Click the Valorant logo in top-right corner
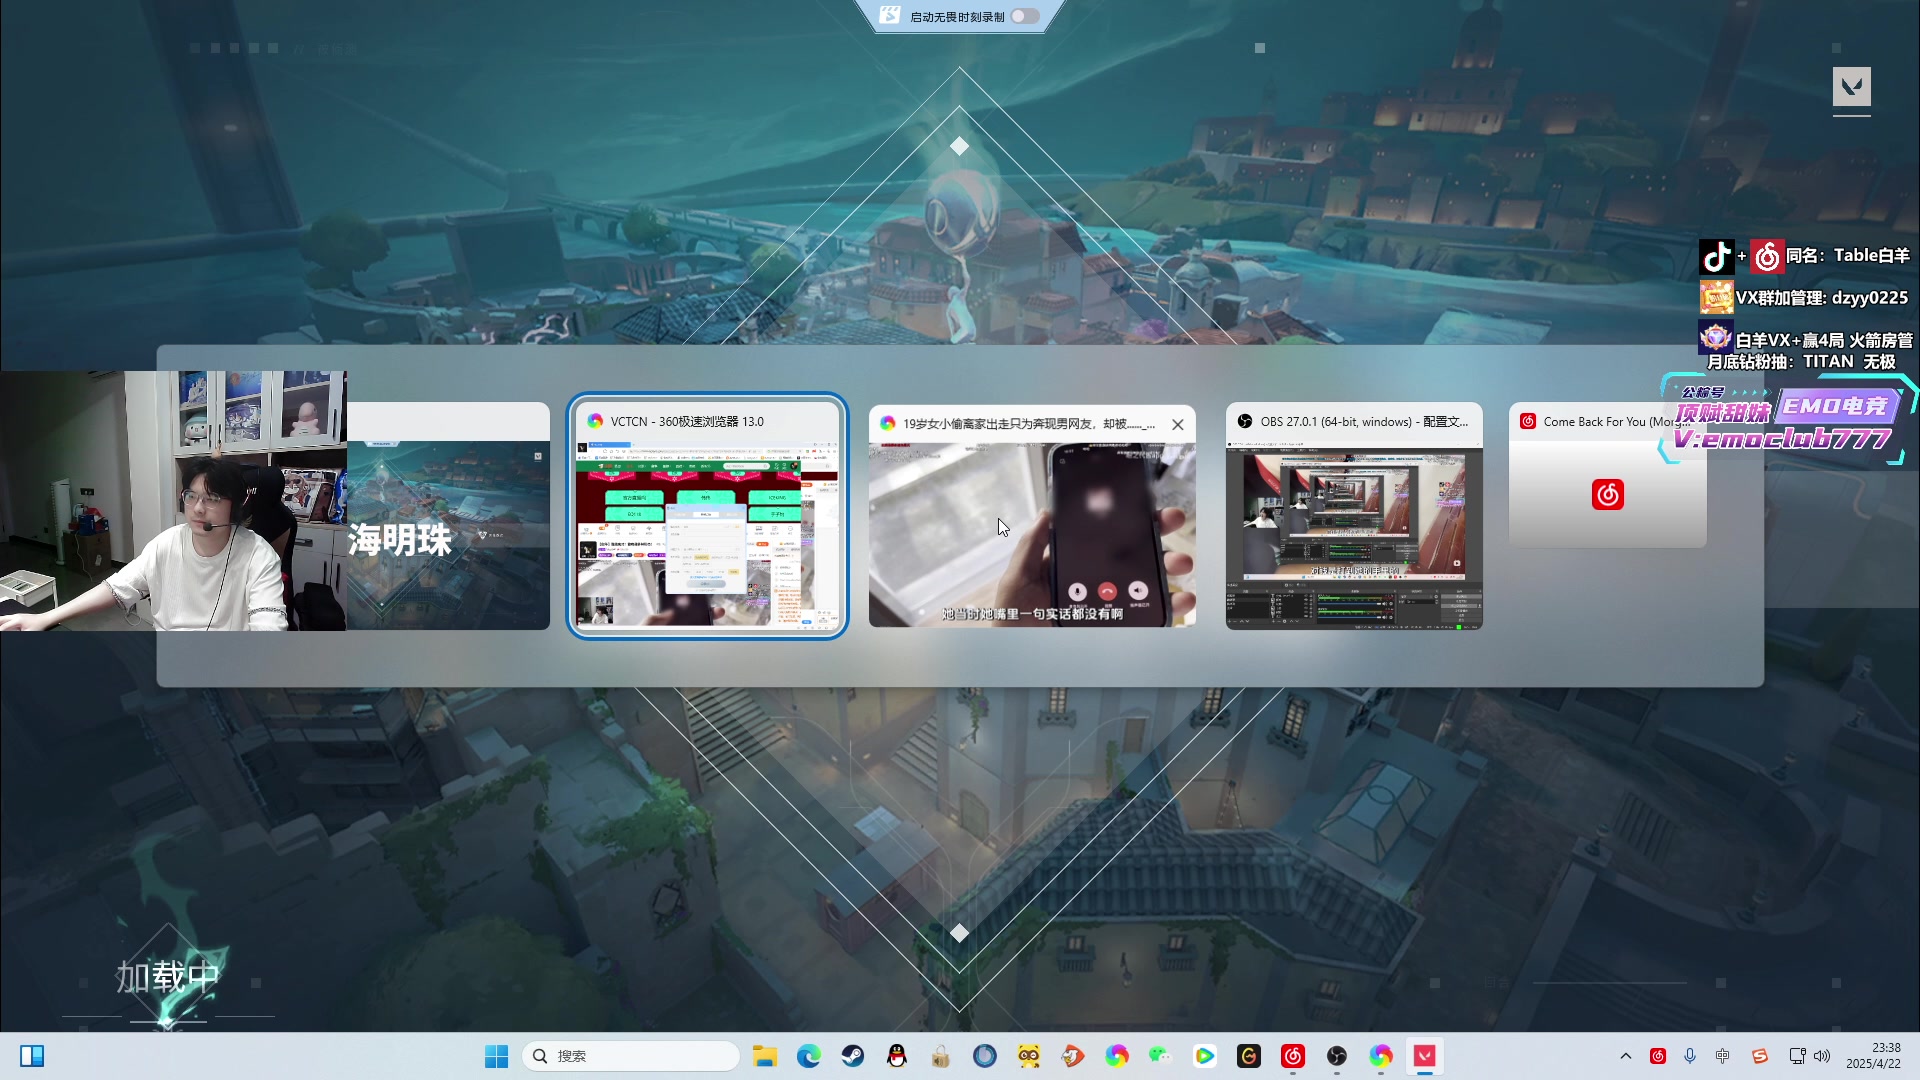 point(1852,87)
